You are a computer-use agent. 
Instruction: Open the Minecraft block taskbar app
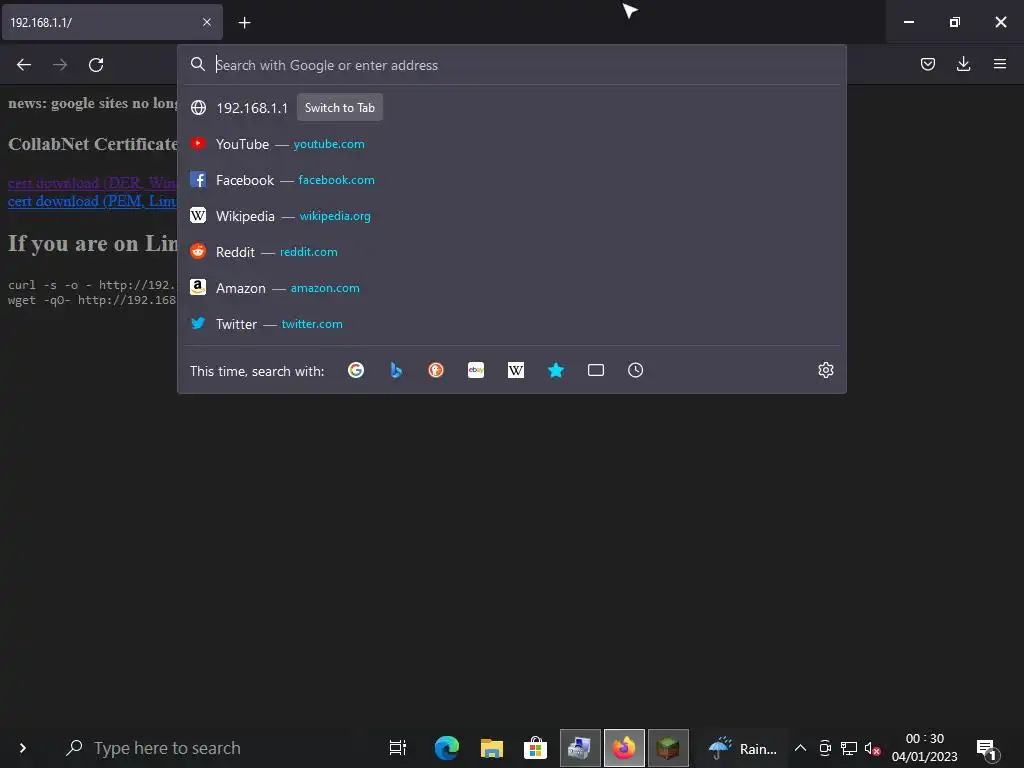(667, 748)
